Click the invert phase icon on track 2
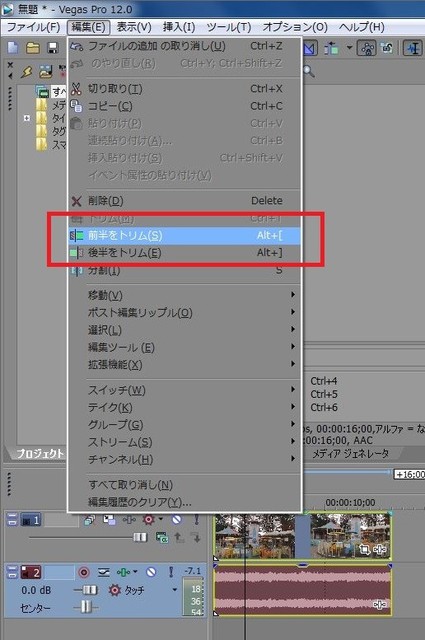Viewport: 425px width, 640px height. pyautogui.click(x=104, y=572)
